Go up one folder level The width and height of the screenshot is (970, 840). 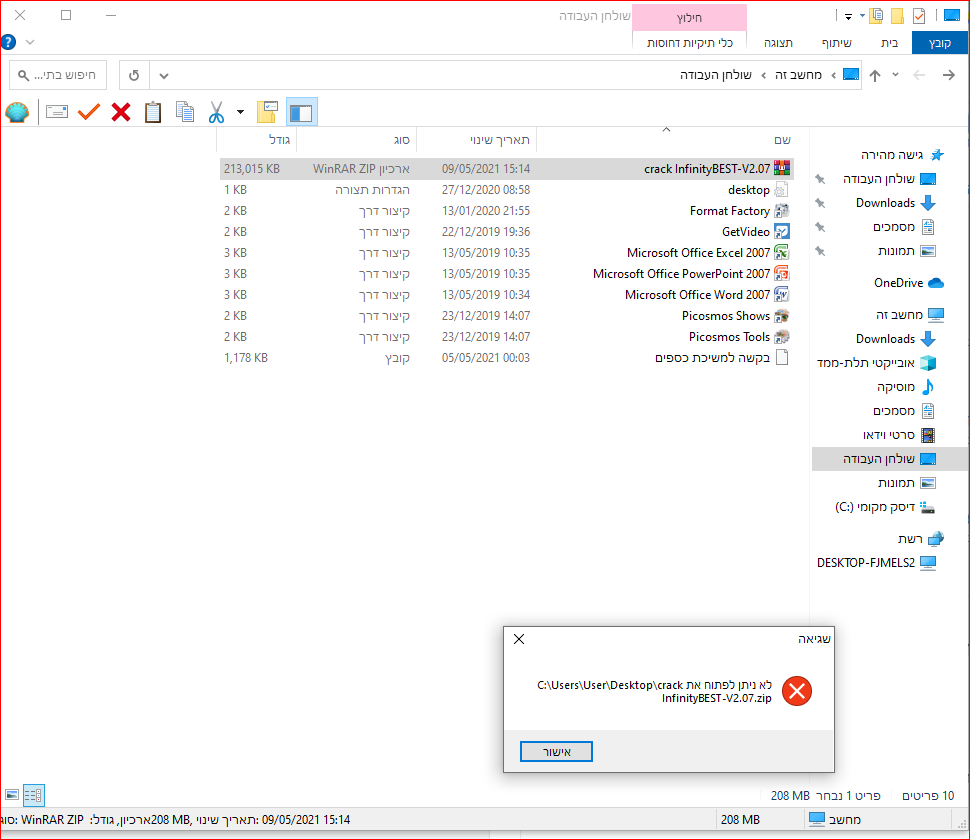click(x=875, y=75)
